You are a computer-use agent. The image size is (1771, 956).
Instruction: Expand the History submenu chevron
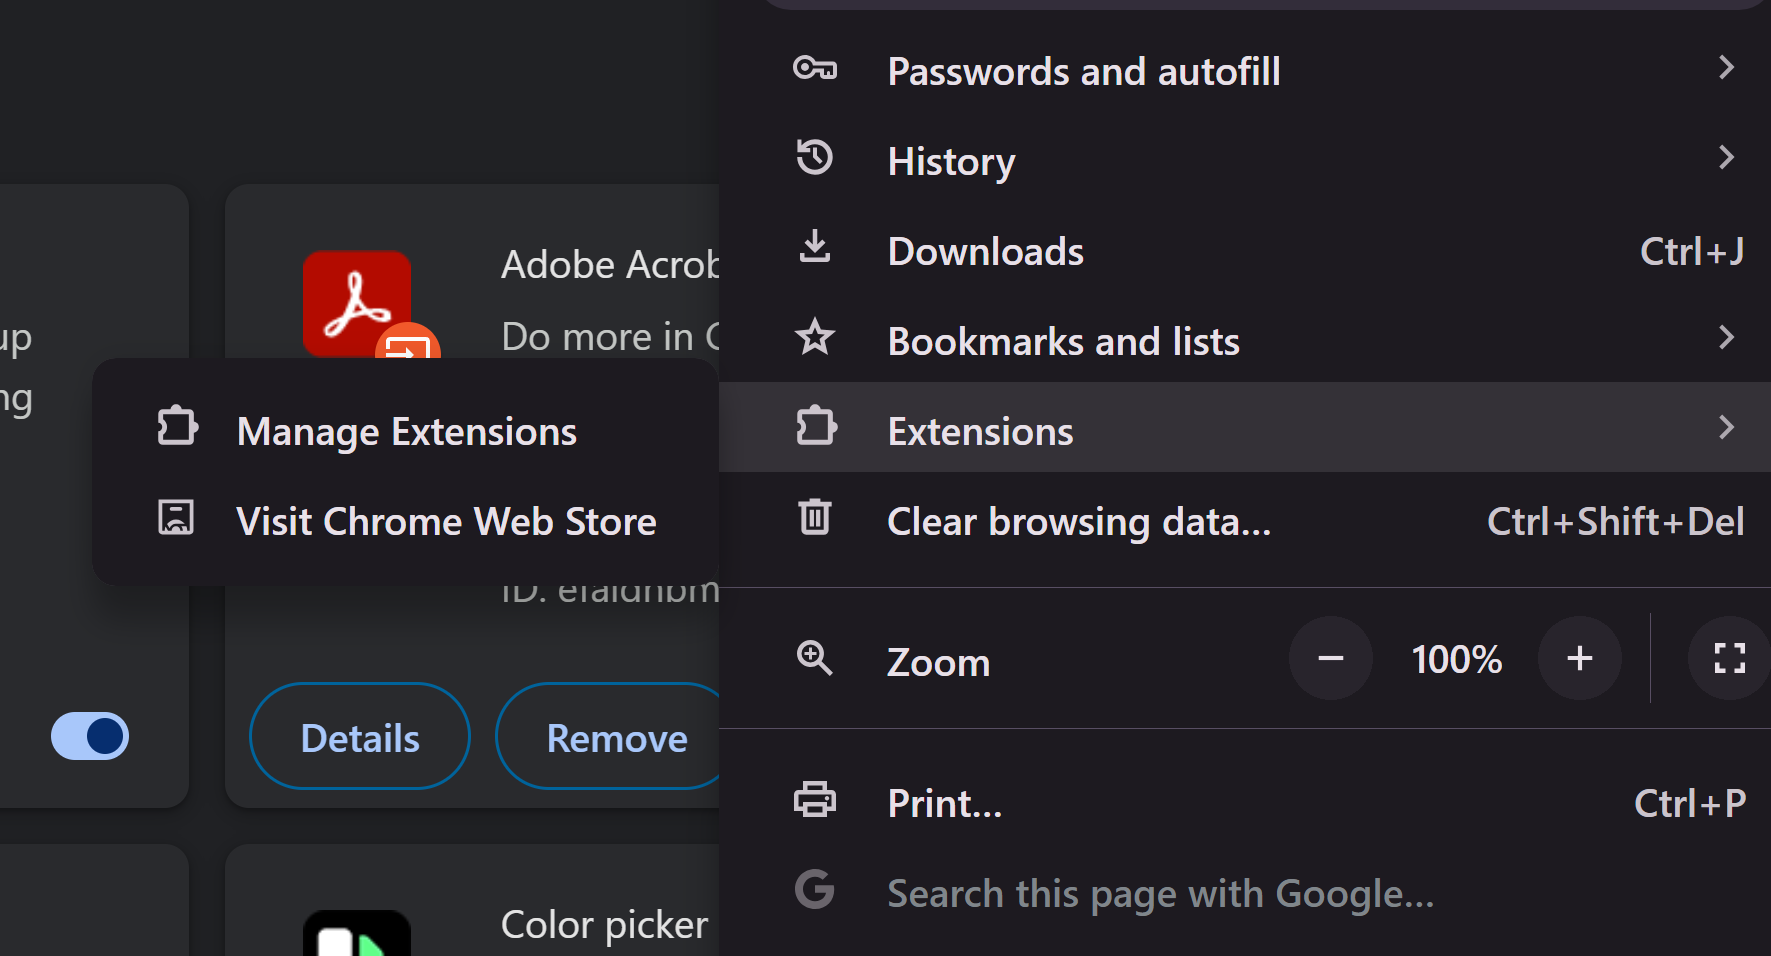(x=1726, y=158)
